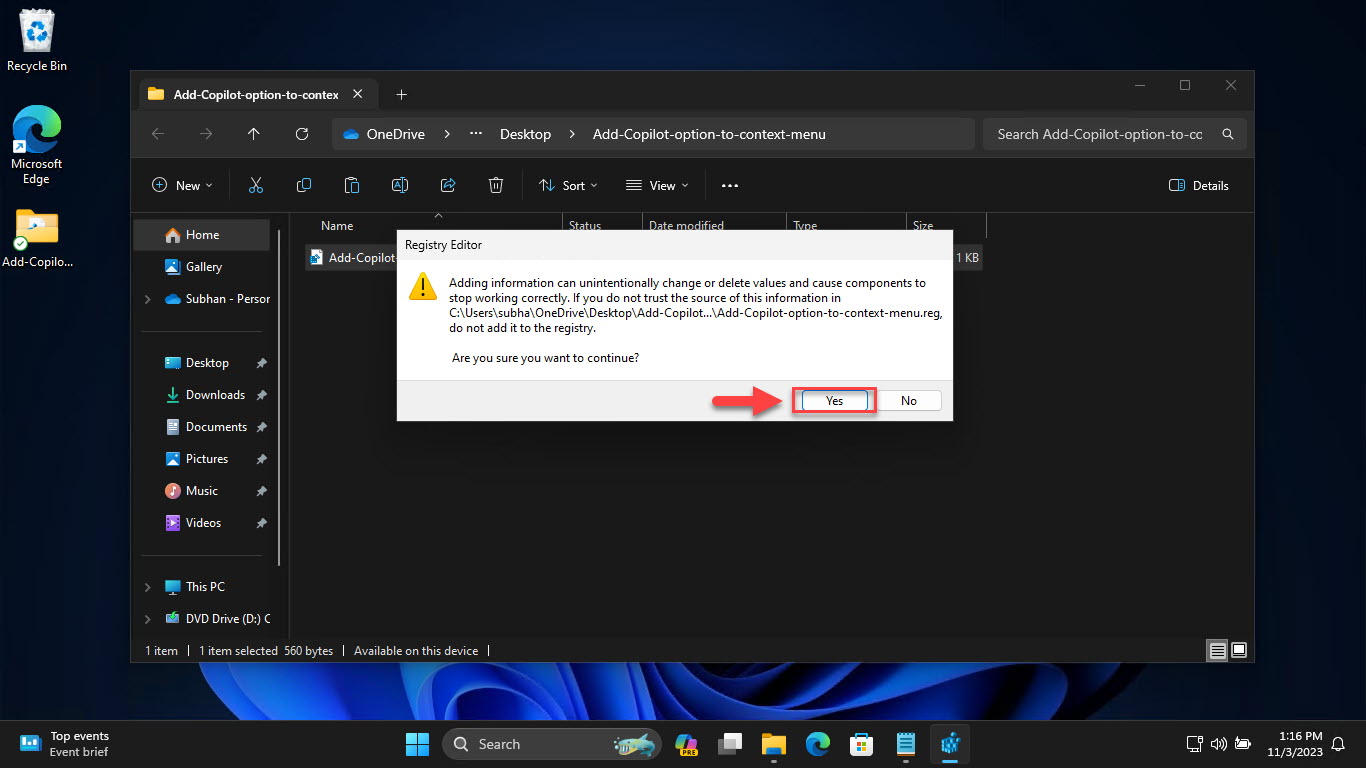Expand hidden breadcrumb path ellipsis

[476, 134]
